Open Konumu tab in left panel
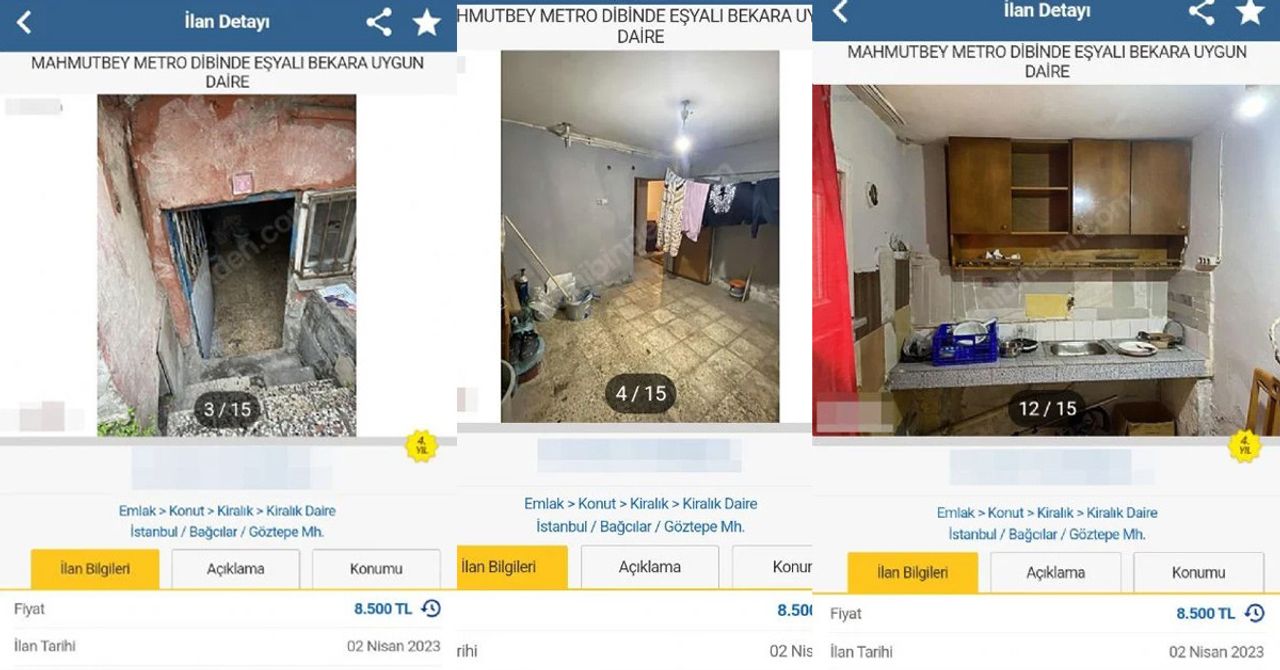The image size is (1280, 670). click(x=376, y=569)
